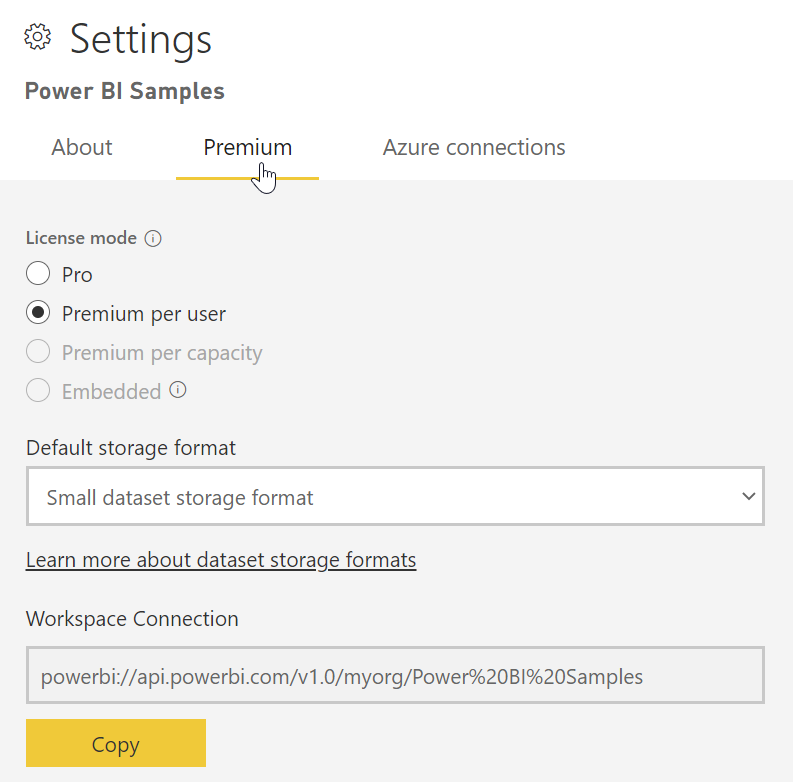Click the yellow Copy button
Image resolution: width=793 pixels, height=782 pixels.
116,743
